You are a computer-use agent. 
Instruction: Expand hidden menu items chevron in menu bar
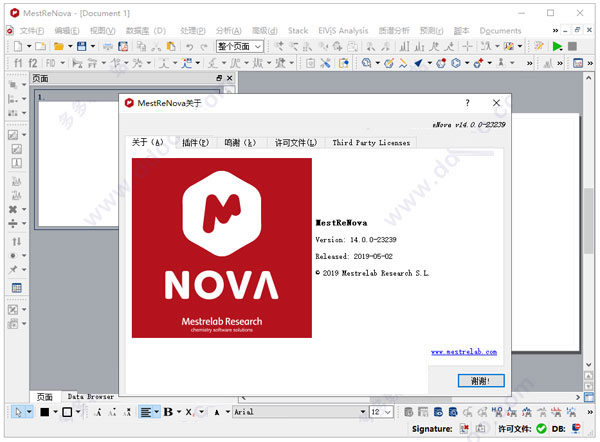[555, 31]
